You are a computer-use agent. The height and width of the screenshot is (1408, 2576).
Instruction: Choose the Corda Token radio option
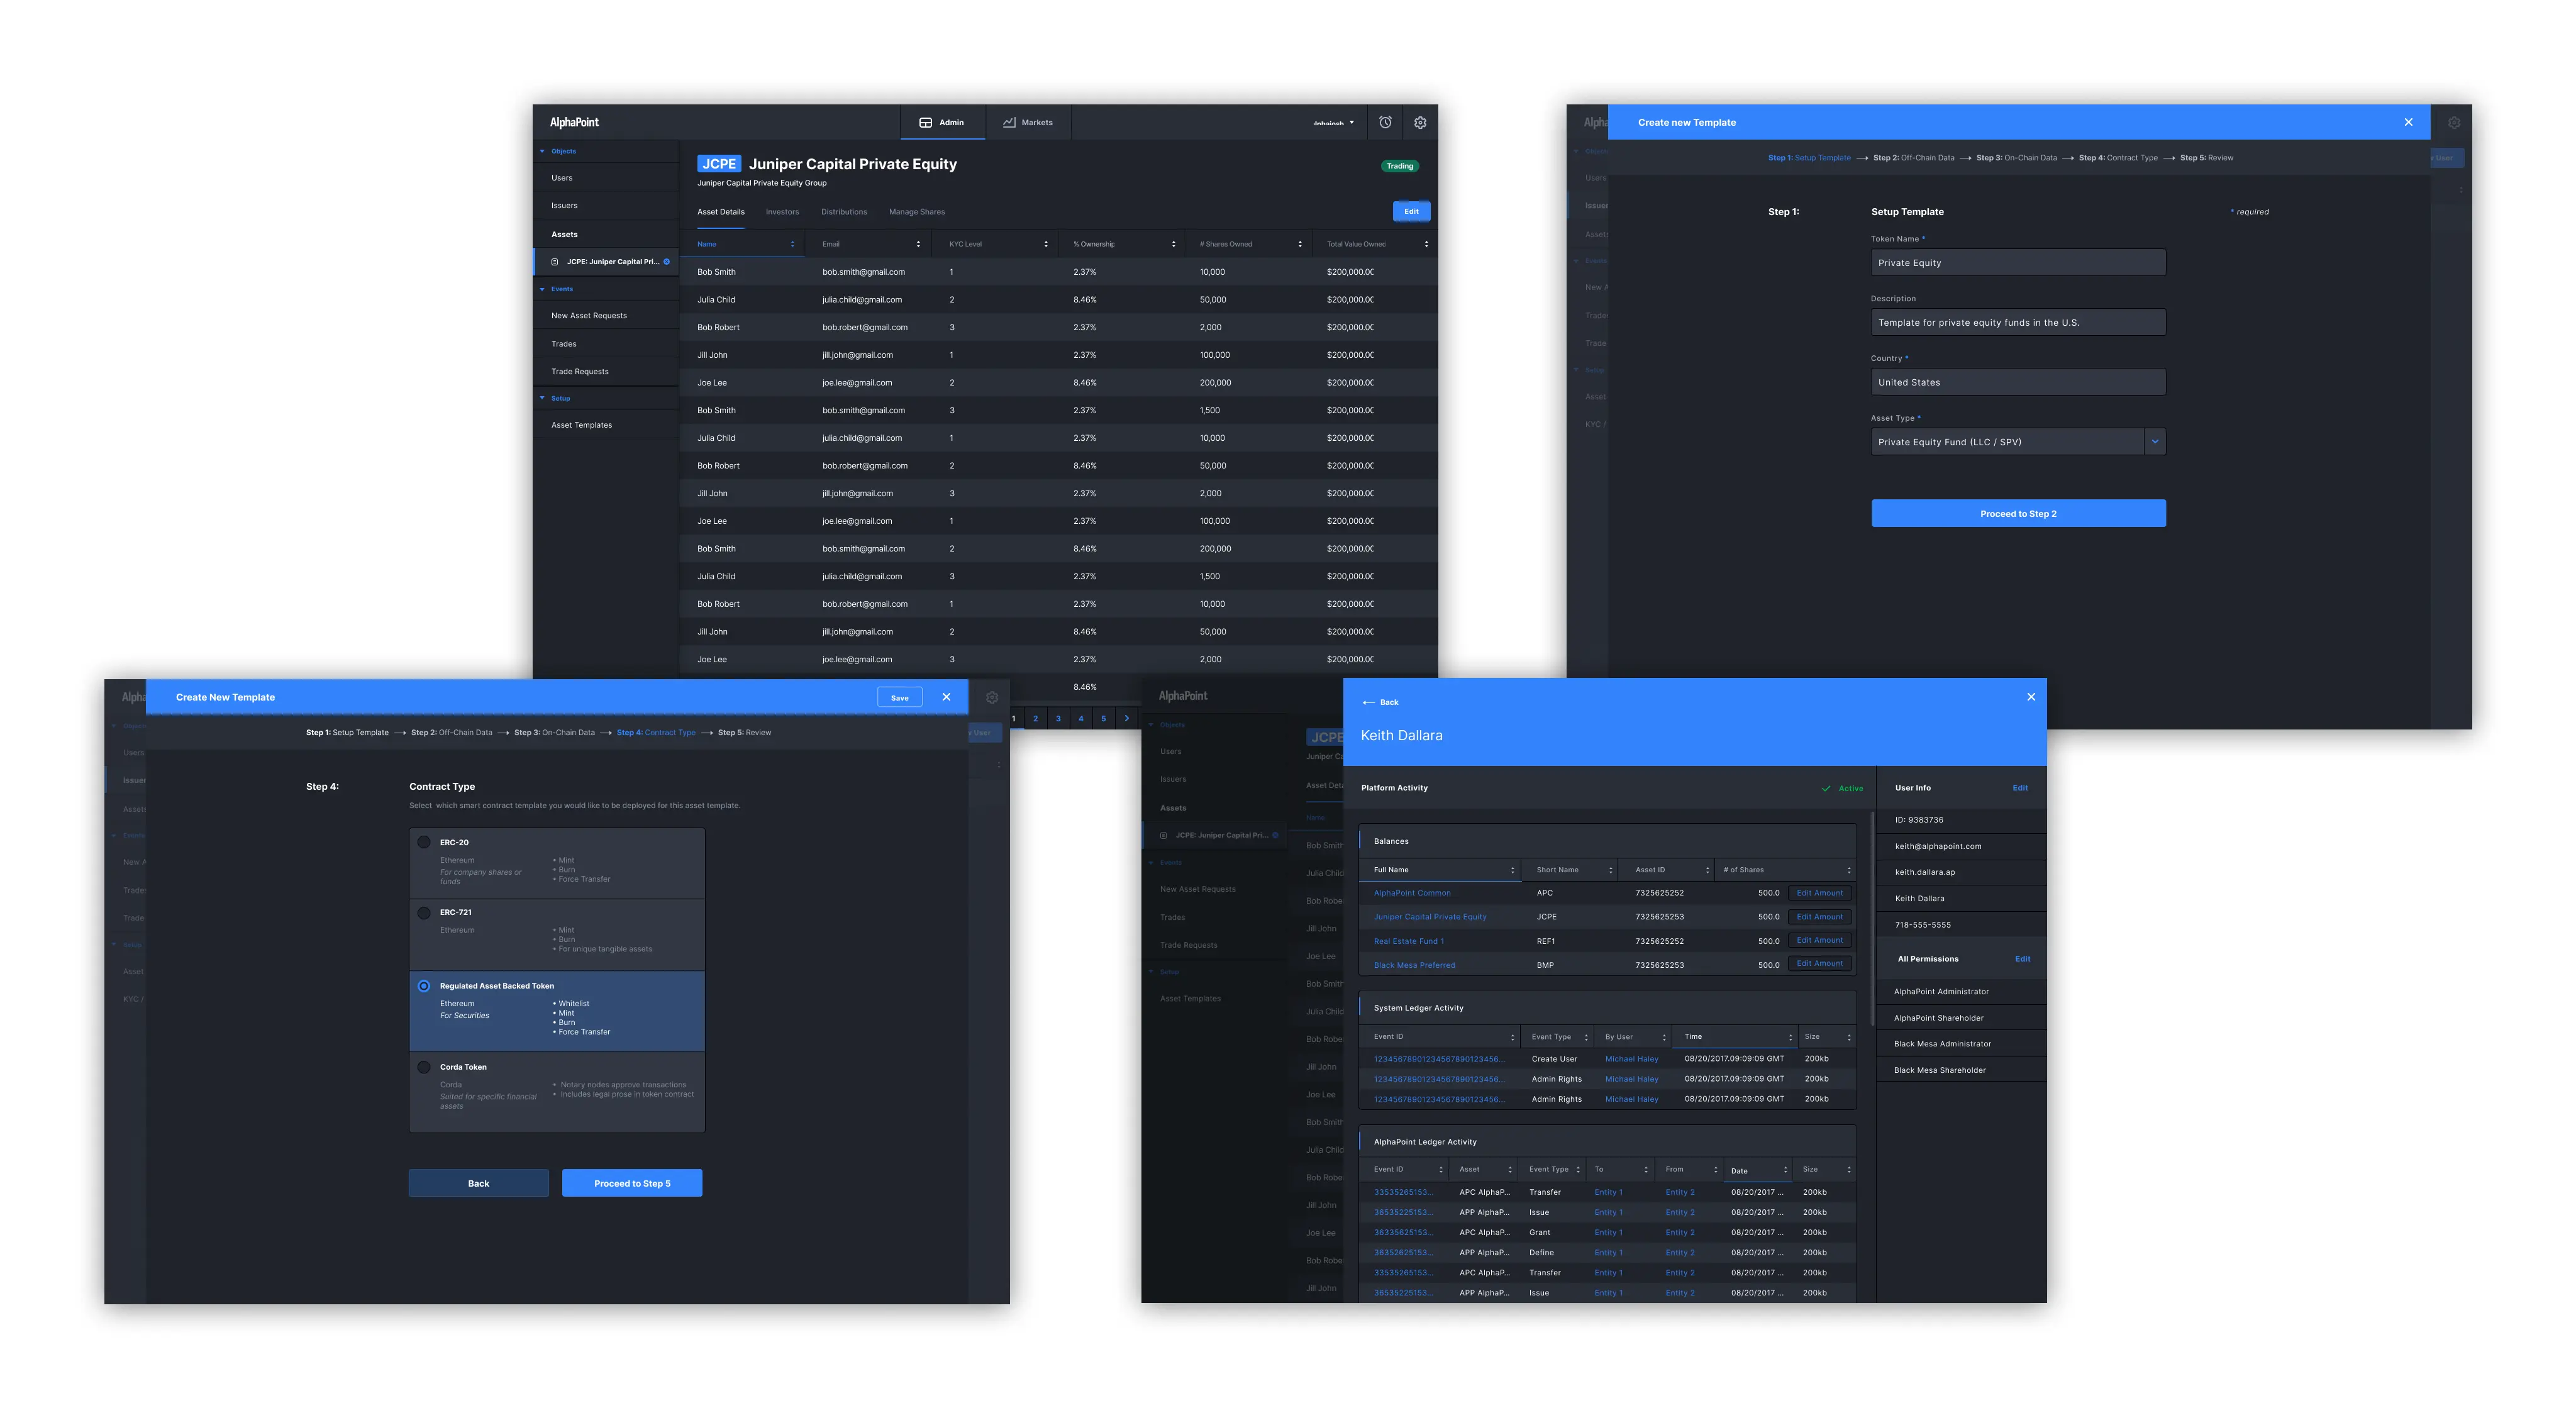424,1068
